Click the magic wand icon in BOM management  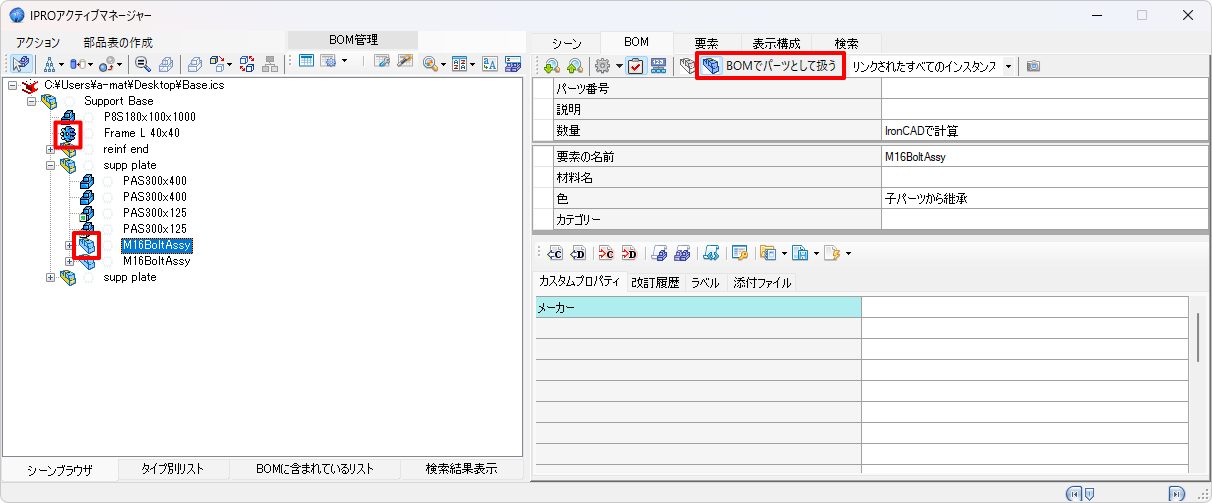point(404,62)
